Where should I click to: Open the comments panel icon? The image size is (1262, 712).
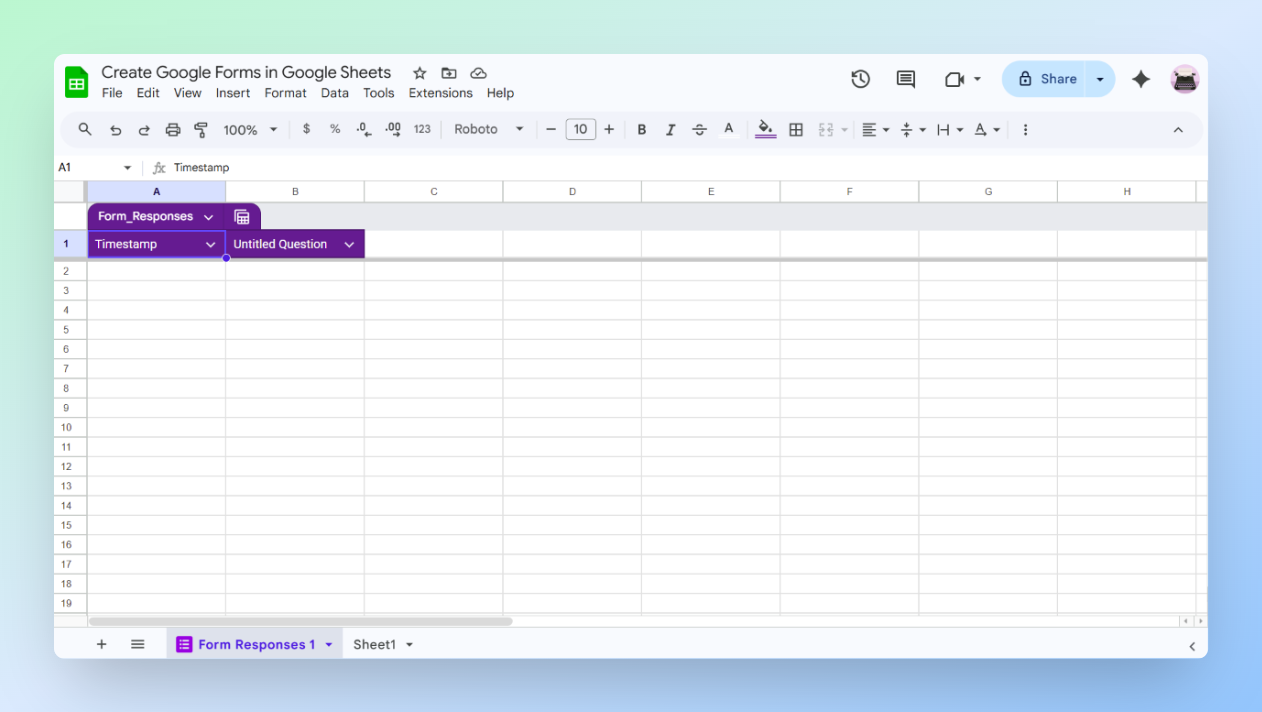(x=906, y=79)
